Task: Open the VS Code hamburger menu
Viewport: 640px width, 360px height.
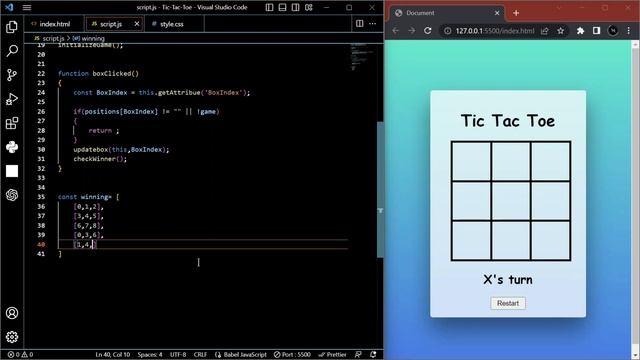Action: (x=27, y=7)
